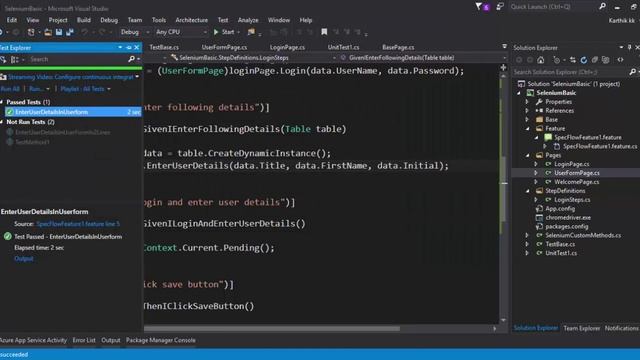Viewport: 640px width, 360px height.
Task: Click the Run All link in Test Explorer
Action: click(x=10, y=89)
